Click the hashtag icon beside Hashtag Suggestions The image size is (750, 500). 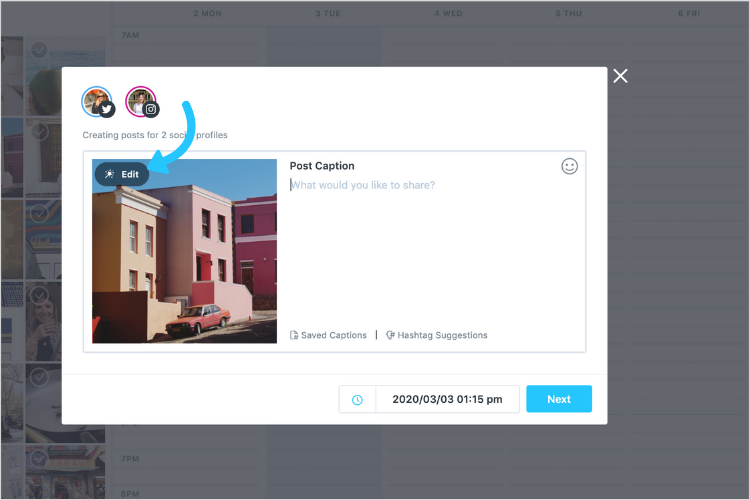(x=390, y=335)
